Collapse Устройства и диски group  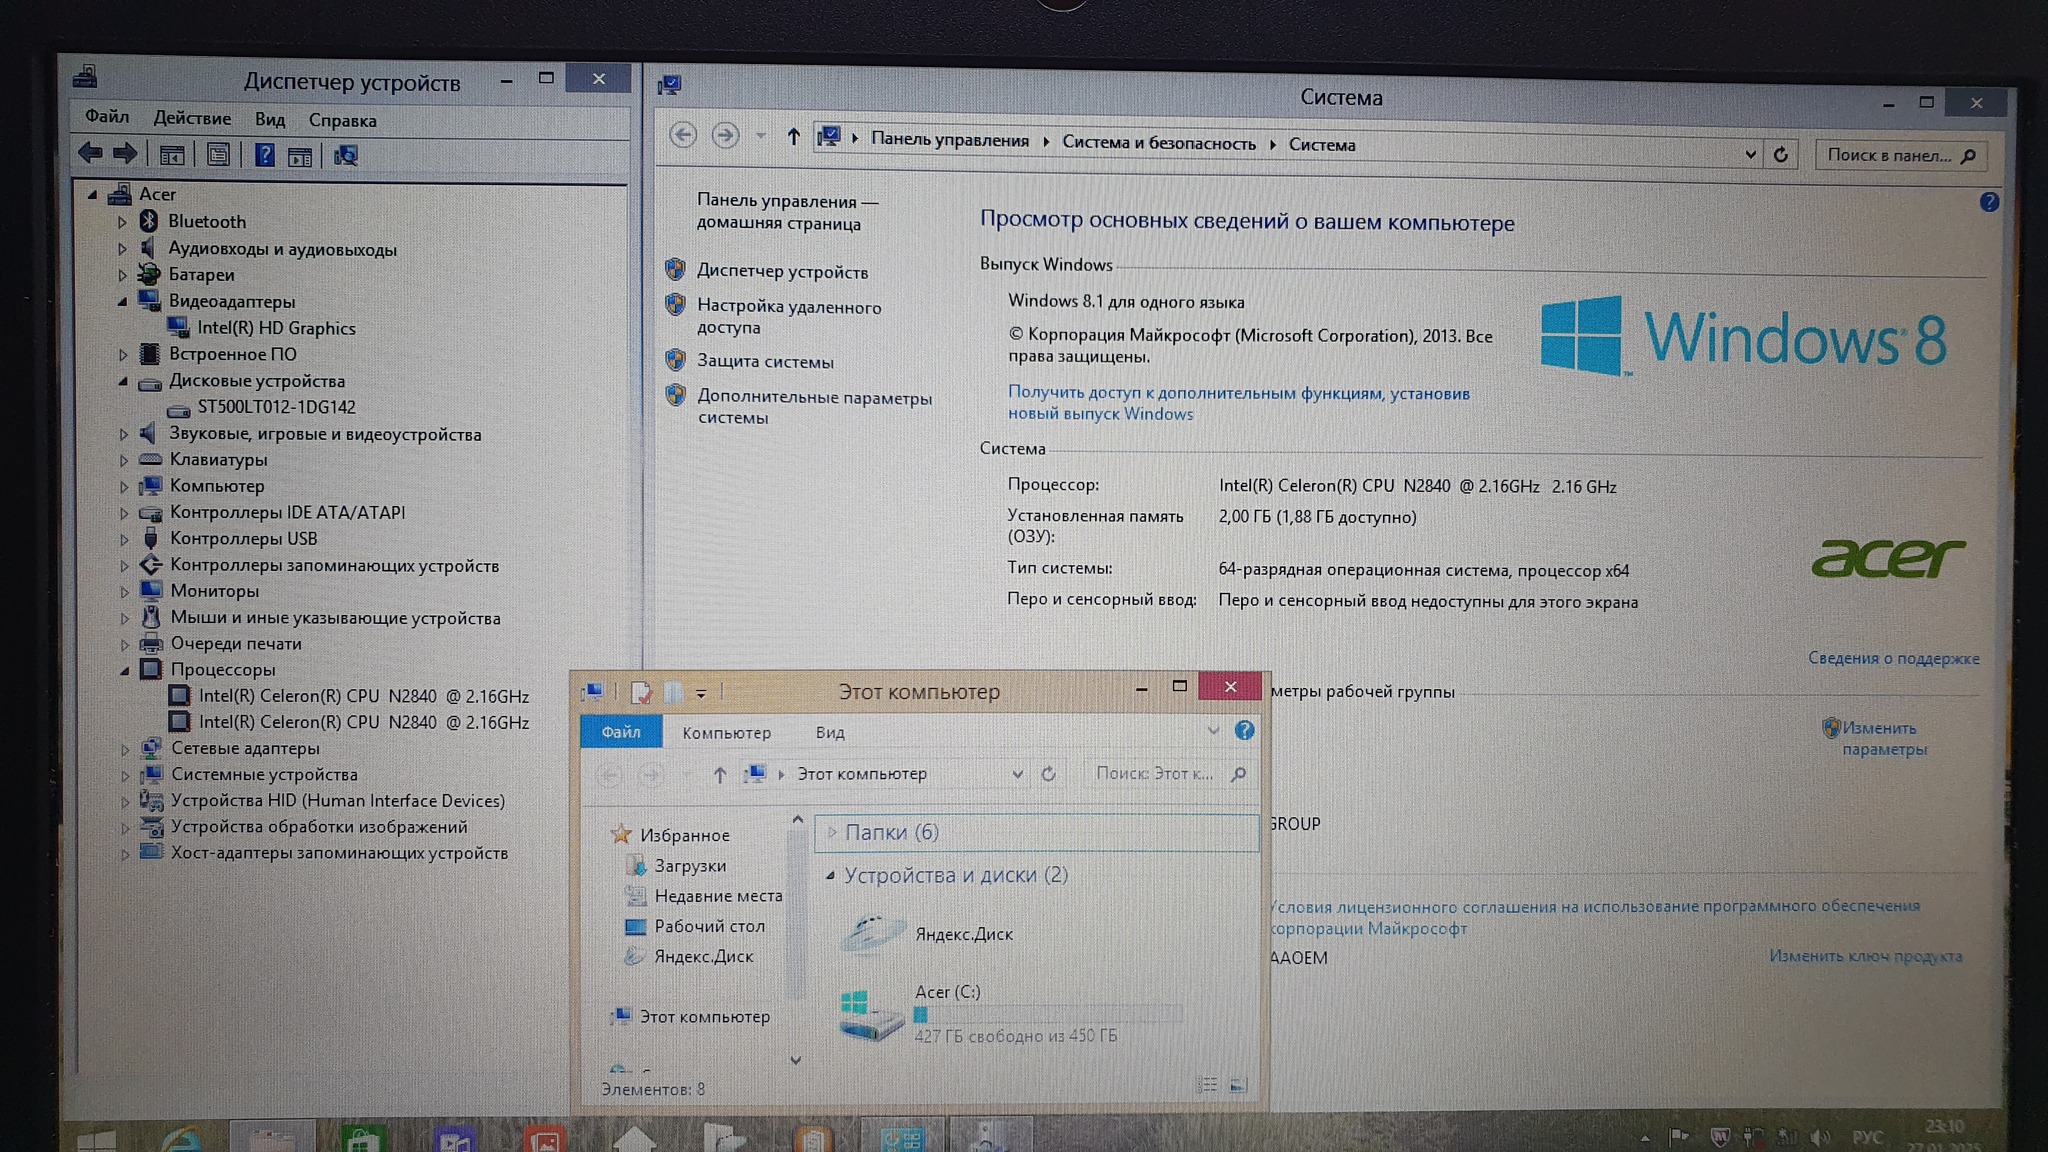pyautogui.click(x=830, y=876)
